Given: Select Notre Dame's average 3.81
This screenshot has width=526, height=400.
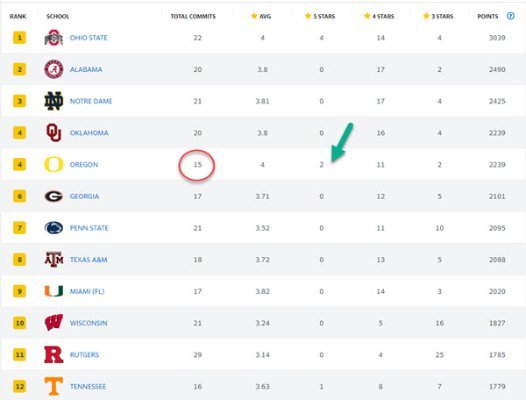Looking at the screenshot, I should pos(262,101).
